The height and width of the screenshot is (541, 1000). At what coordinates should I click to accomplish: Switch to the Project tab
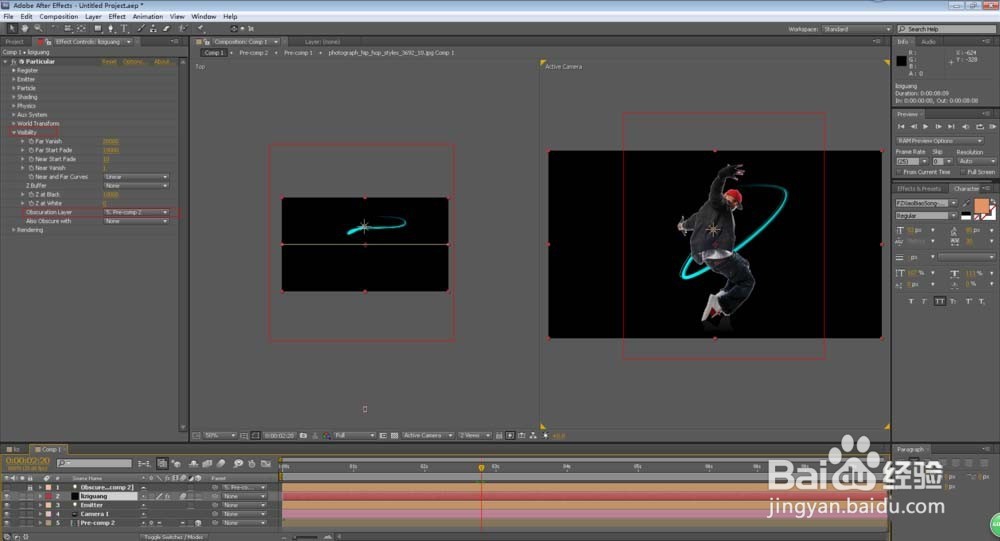15,41
